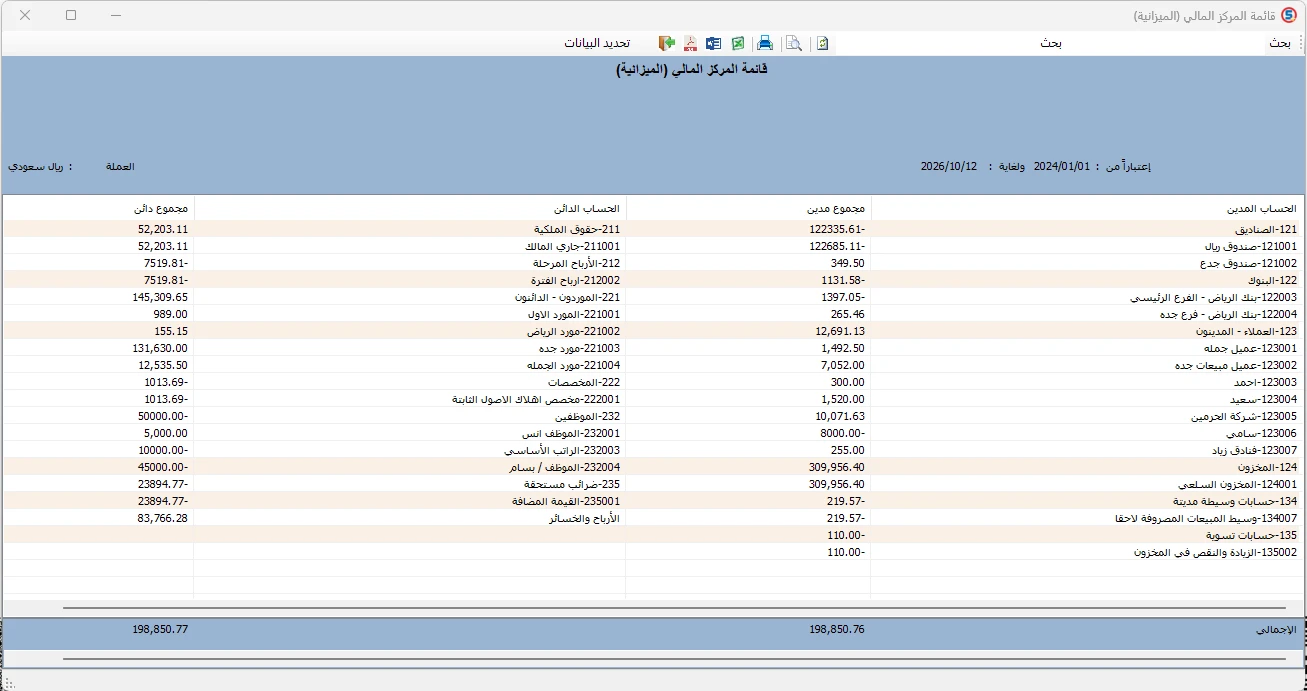Select 135002-الزيادة والنقص في المخزون
Screen dimensions: 1307x691
tap(1215, 552)
